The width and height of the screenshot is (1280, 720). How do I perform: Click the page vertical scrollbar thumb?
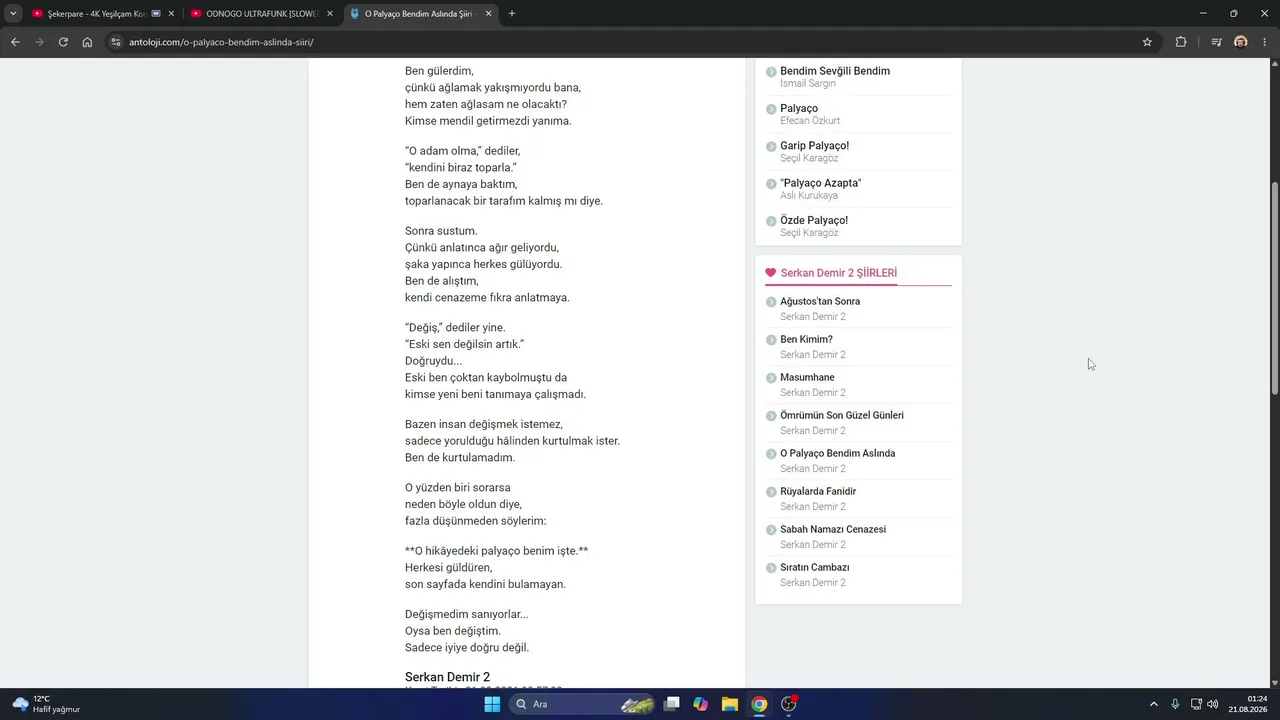pos(1274,287)
